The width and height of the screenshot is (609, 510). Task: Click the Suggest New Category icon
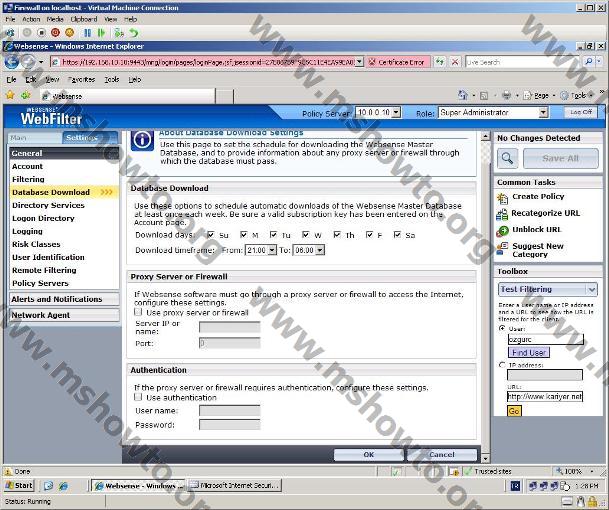point(502,248)
